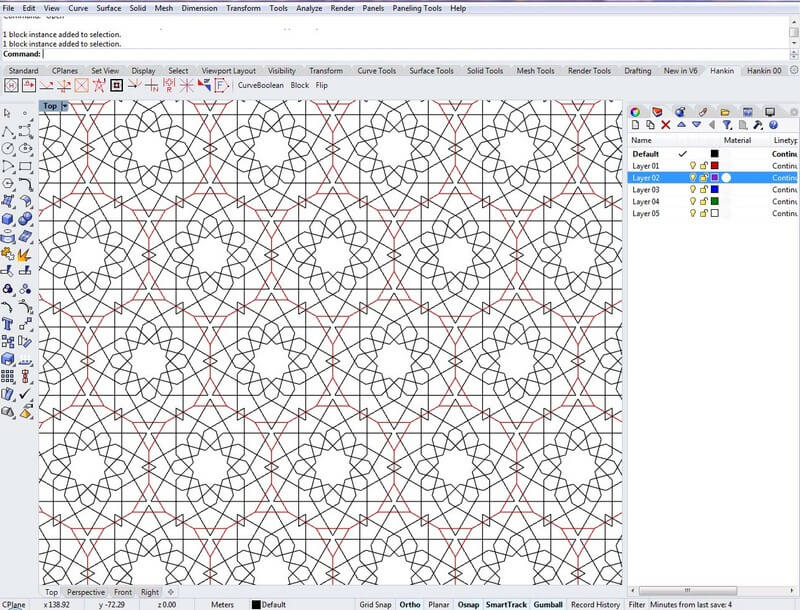Image resolution: width=800 pixels, height=610 pixels.
Task: Click the Flip button in Hankin toolbar
Action: (322, 86)
